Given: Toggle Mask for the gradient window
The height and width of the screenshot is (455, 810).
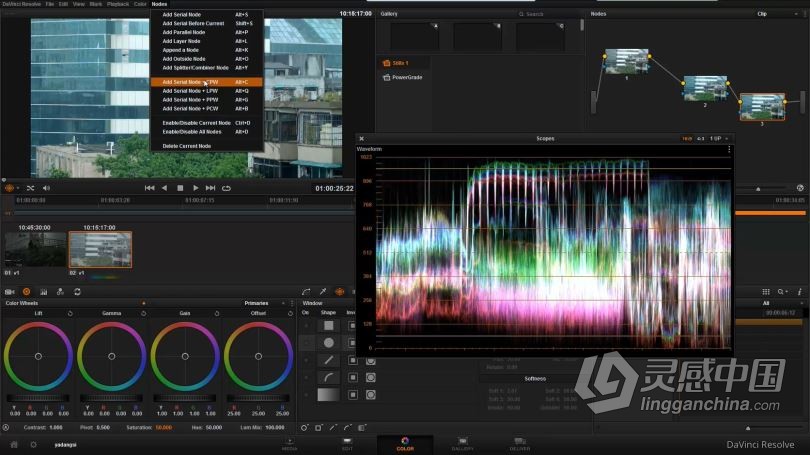Looking at the screenshot, I should (x=370, y=395).
